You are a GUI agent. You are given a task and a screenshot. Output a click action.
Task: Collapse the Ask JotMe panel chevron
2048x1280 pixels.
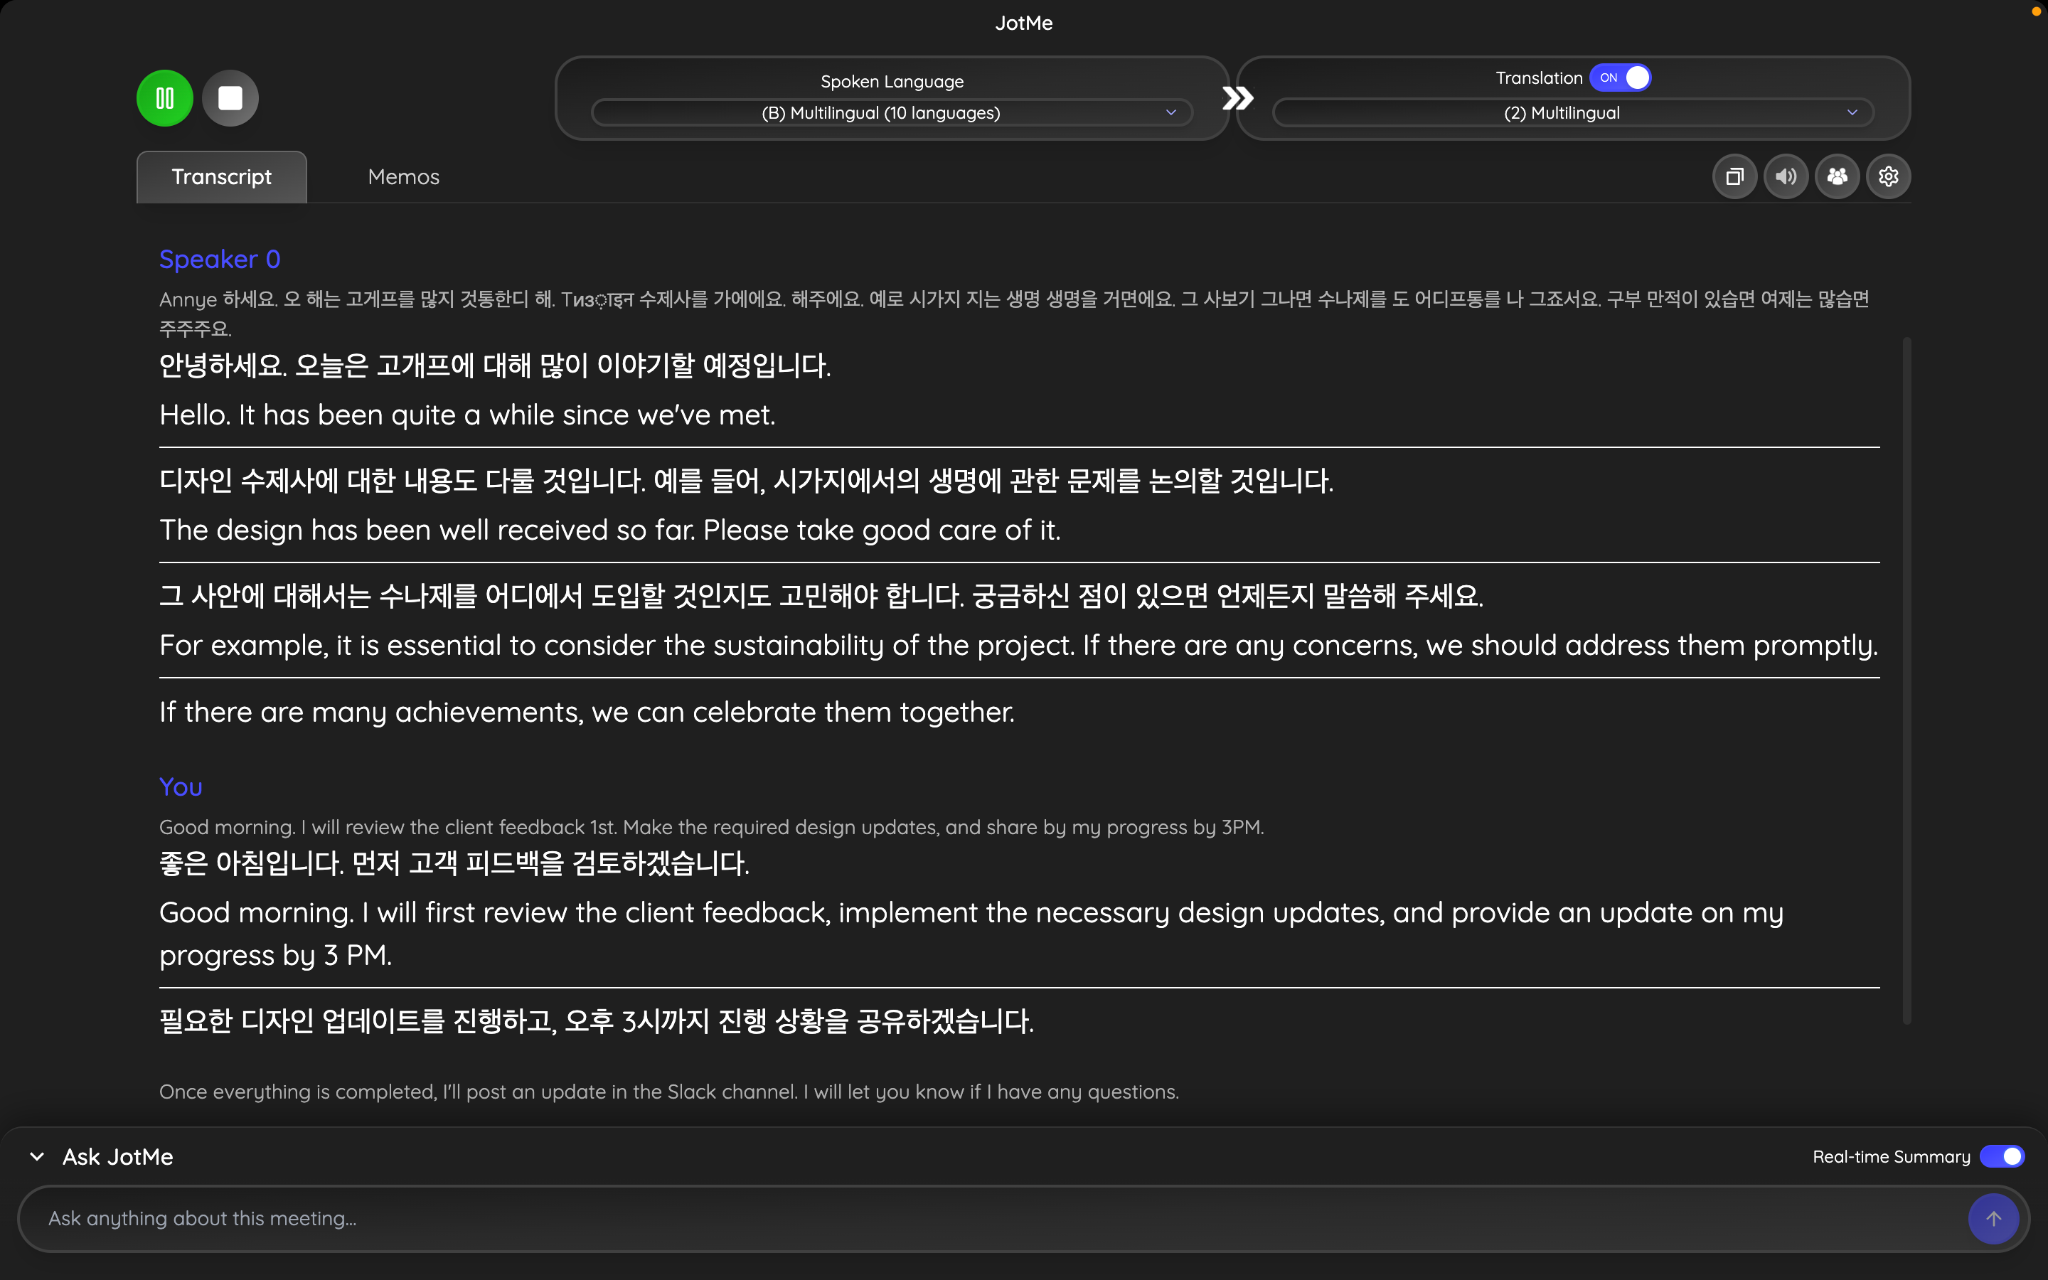click(37, 1157)
